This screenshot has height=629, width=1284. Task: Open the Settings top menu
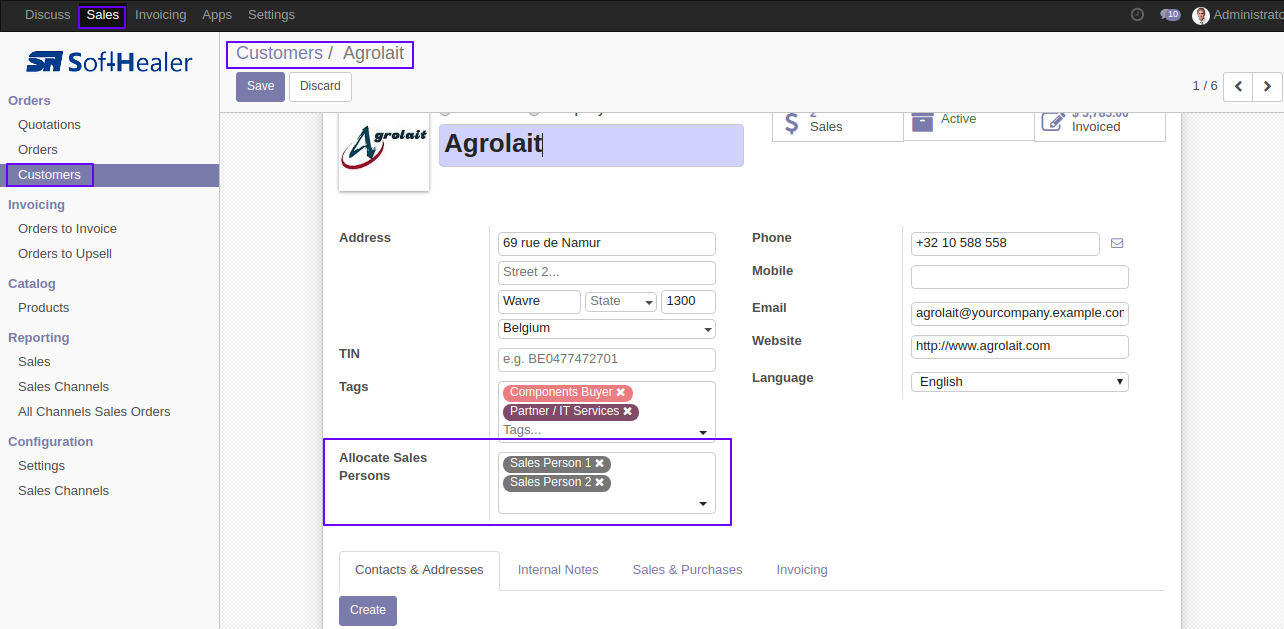[271, 15]
